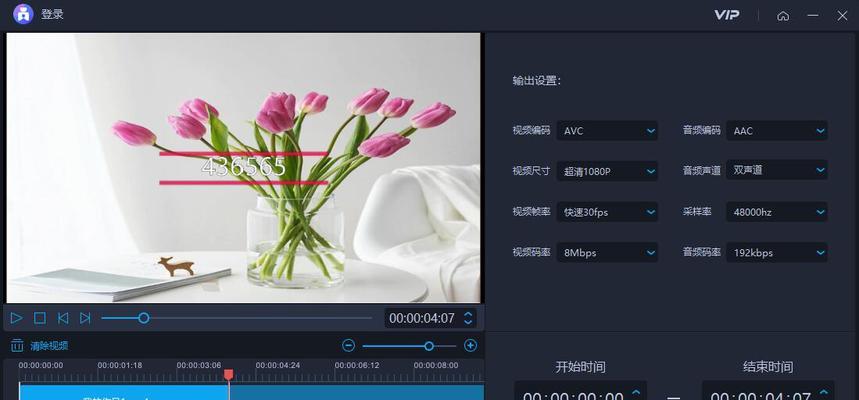Open the 视频尺寸 超清1080P dropdown
This screenshot has height=400, width=859.
[607, 171]
